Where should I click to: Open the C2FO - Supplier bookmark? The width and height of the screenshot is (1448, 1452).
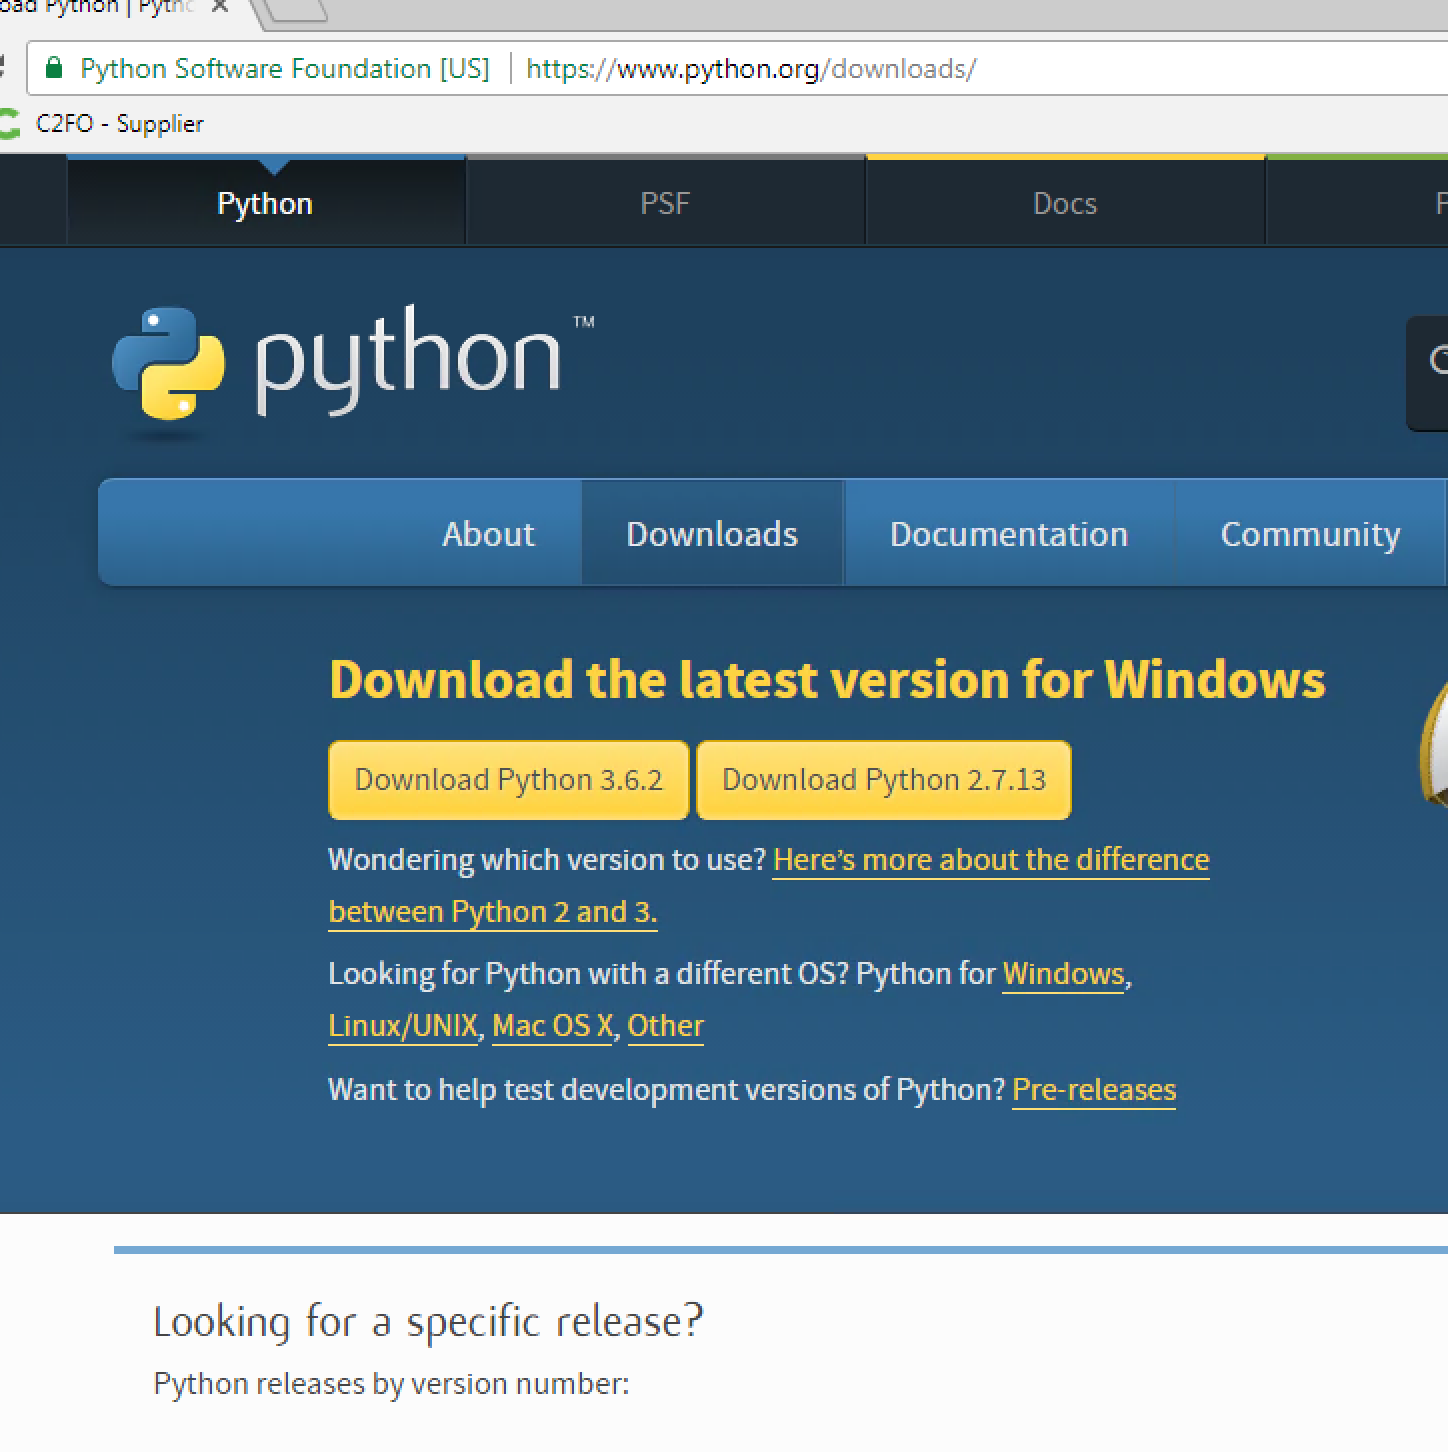click(120, 123)
